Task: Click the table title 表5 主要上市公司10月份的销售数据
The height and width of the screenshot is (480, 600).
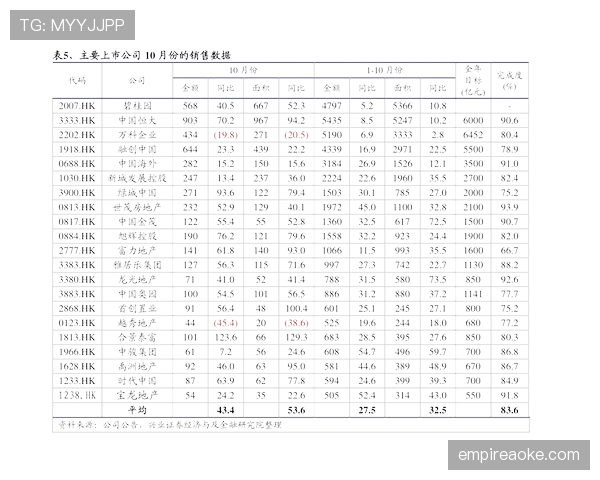Action: pos(142,55)
